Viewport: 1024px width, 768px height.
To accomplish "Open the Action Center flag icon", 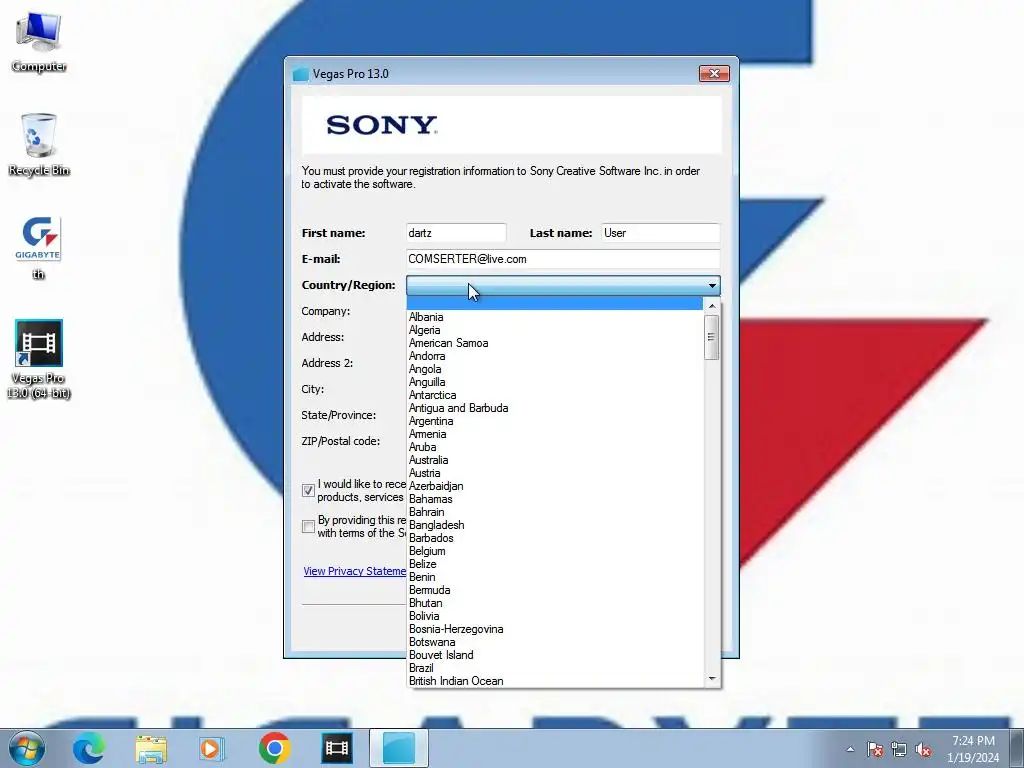I will tap(875, 749).
